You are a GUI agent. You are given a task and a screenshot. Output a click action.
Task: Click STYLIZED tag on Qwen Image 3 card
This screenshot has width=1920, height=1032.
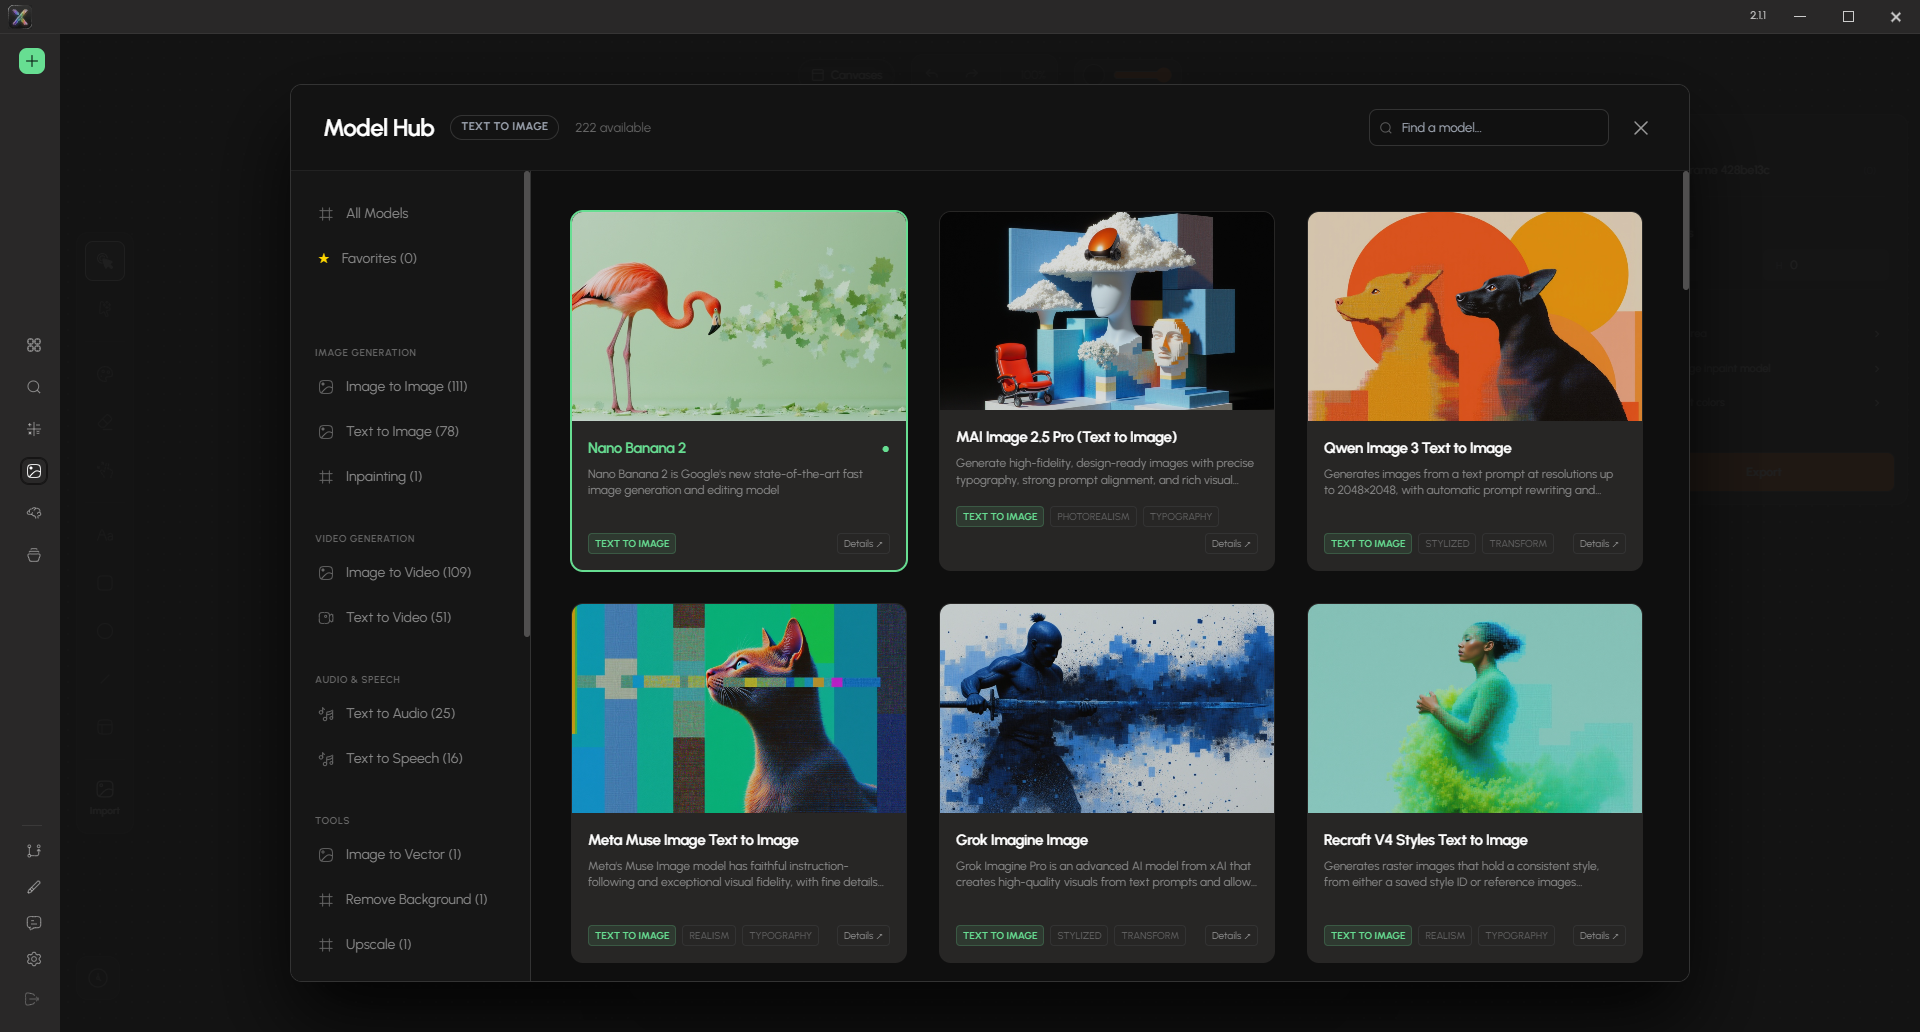[1447, 544]
